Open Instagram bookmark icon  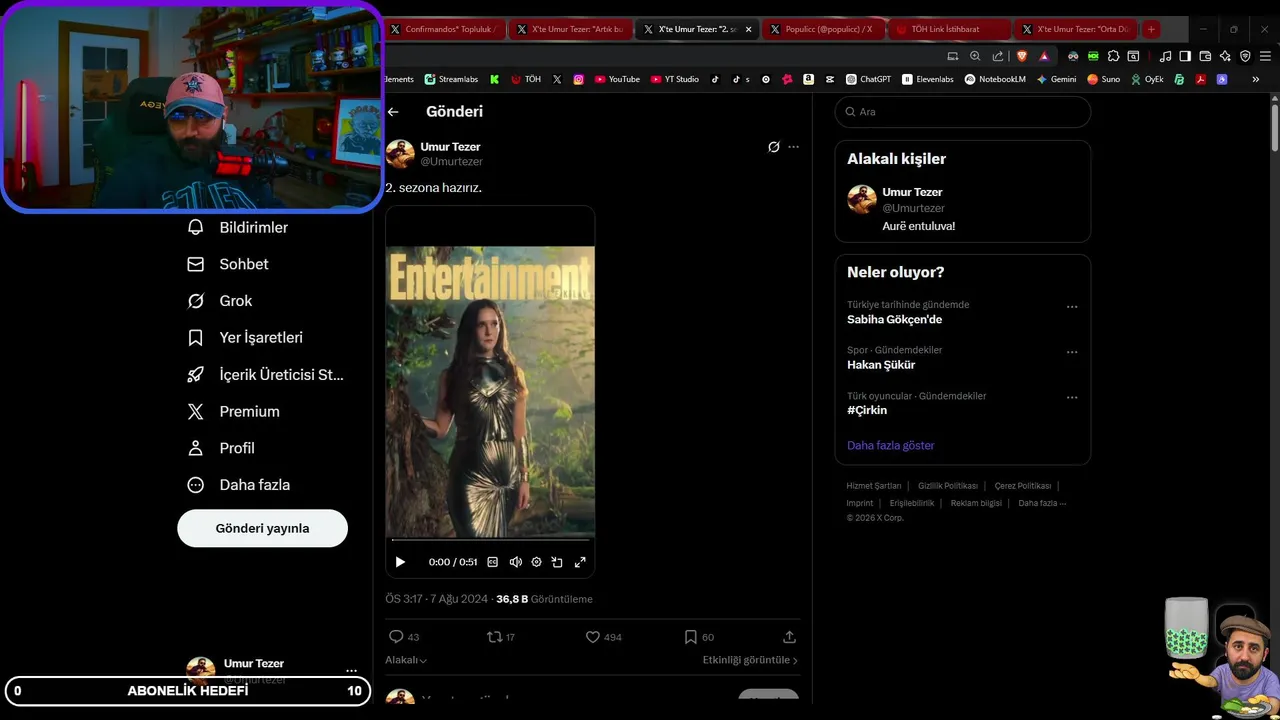(578, 79)
